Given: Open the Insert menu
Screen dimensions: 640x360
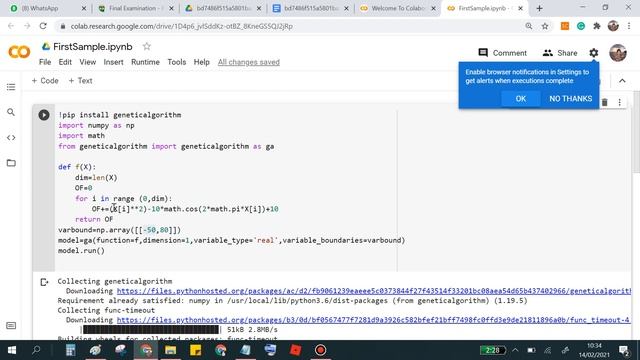Looking at the screenshot, I should tap(113, 62).
